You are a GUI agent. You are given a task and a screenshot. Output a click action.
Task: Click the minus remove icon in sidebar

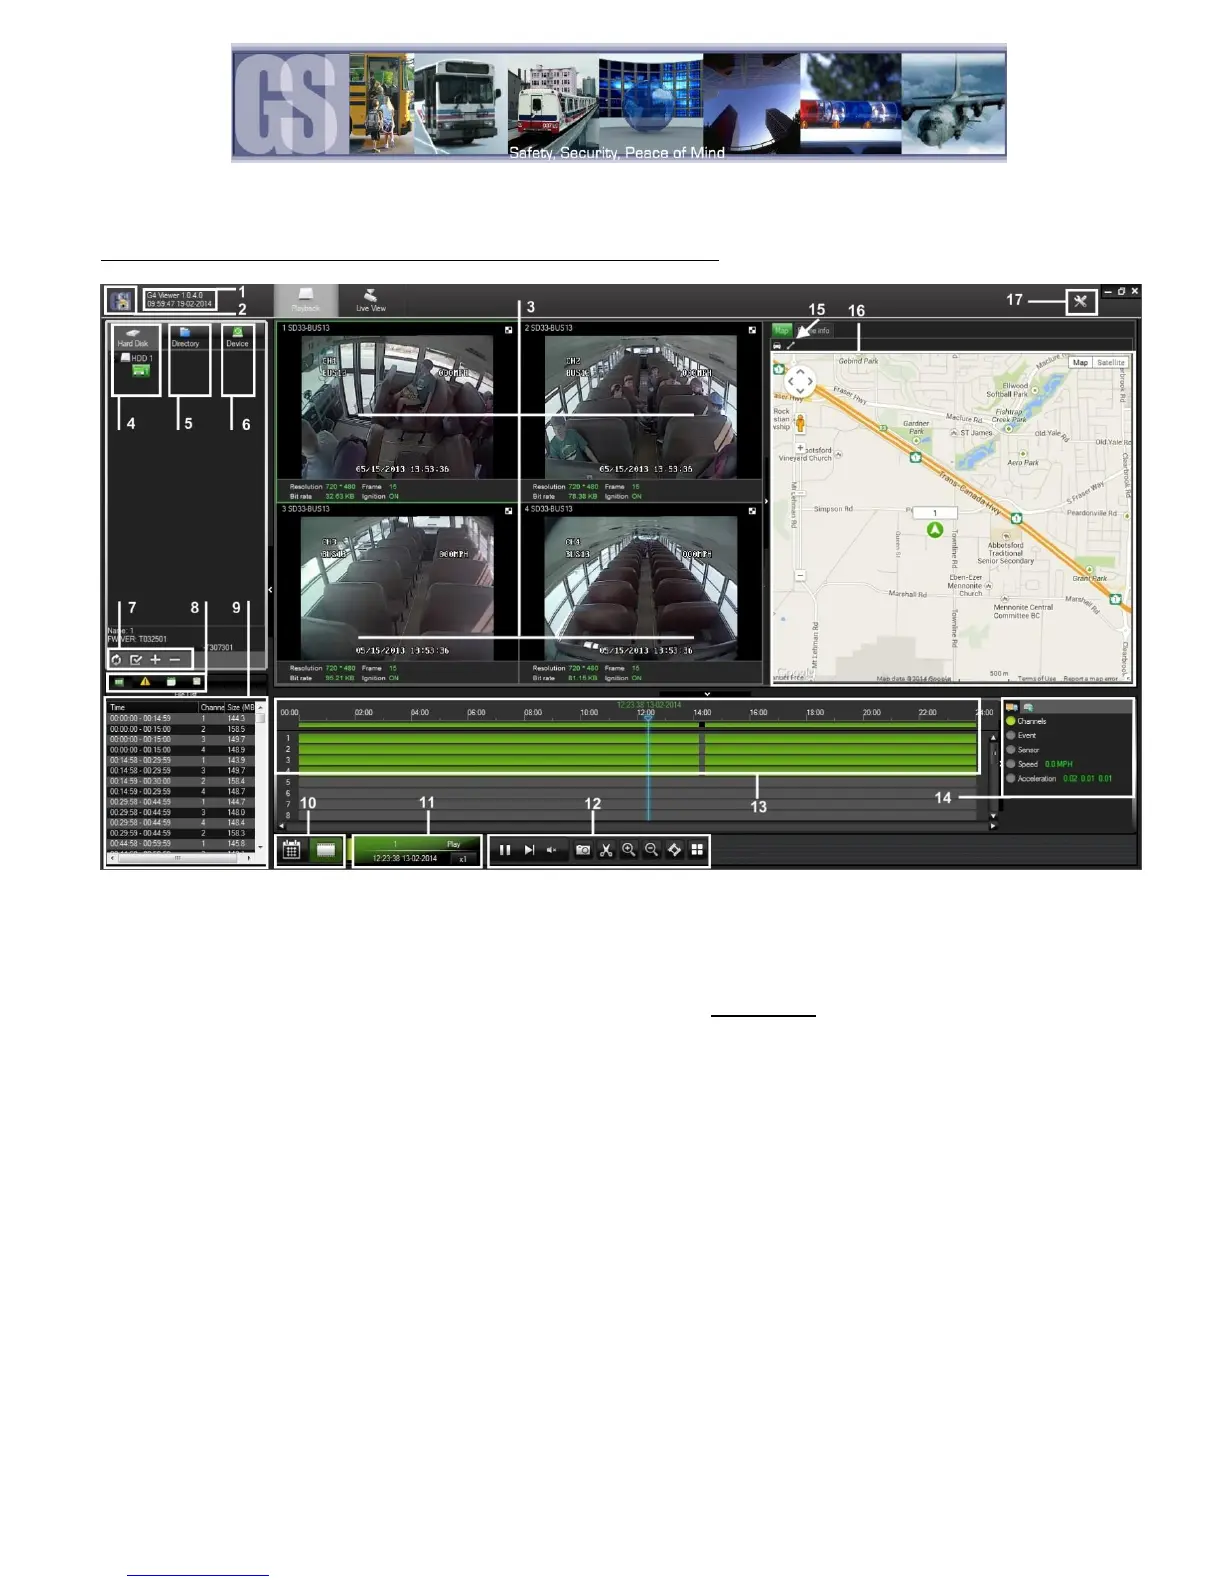tap(175, 660)
